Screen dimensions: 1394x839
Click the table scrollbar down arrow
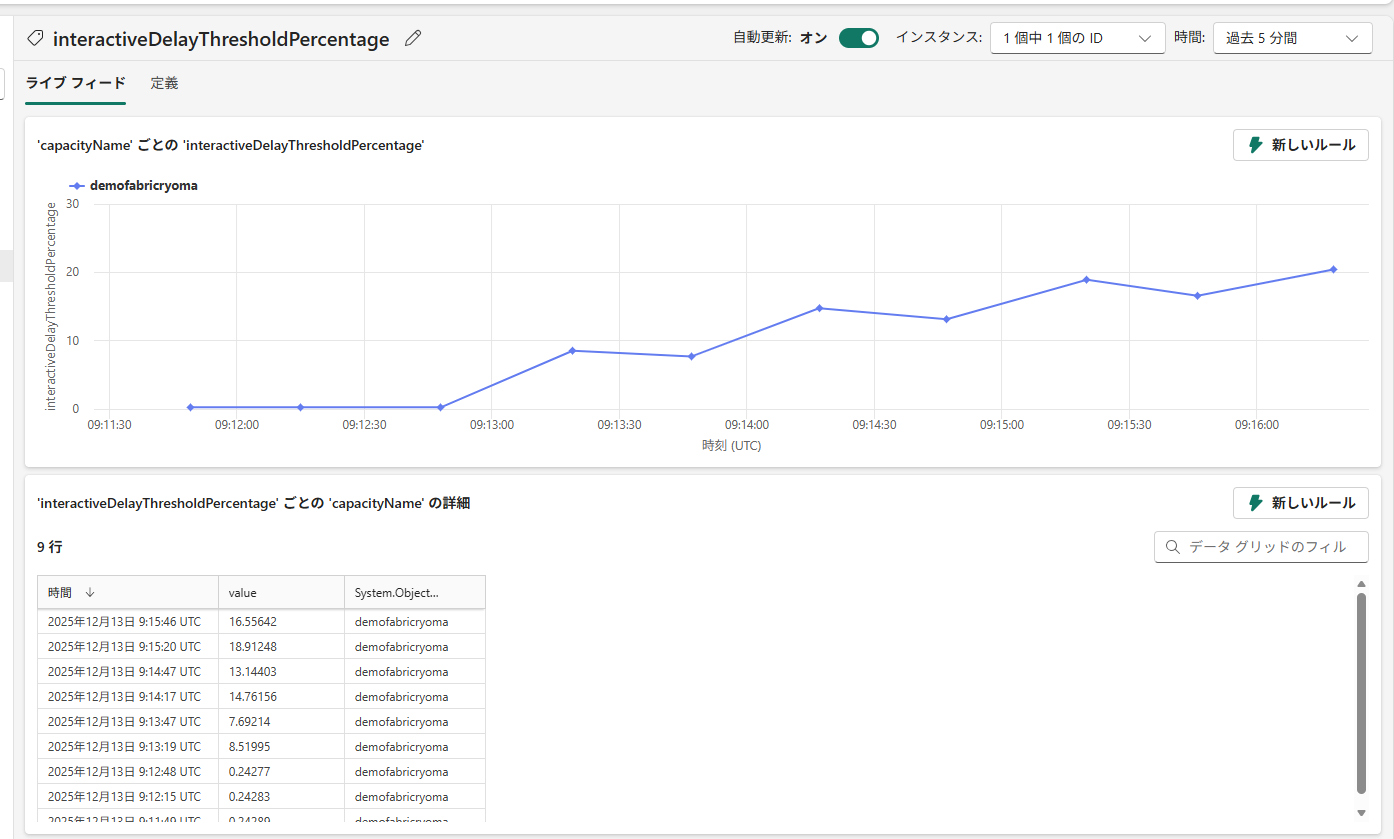(1361, 813)
